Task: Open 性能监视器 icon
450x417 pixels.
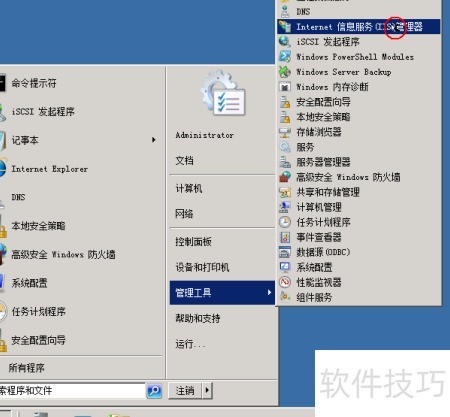Action: coord(285,282)
